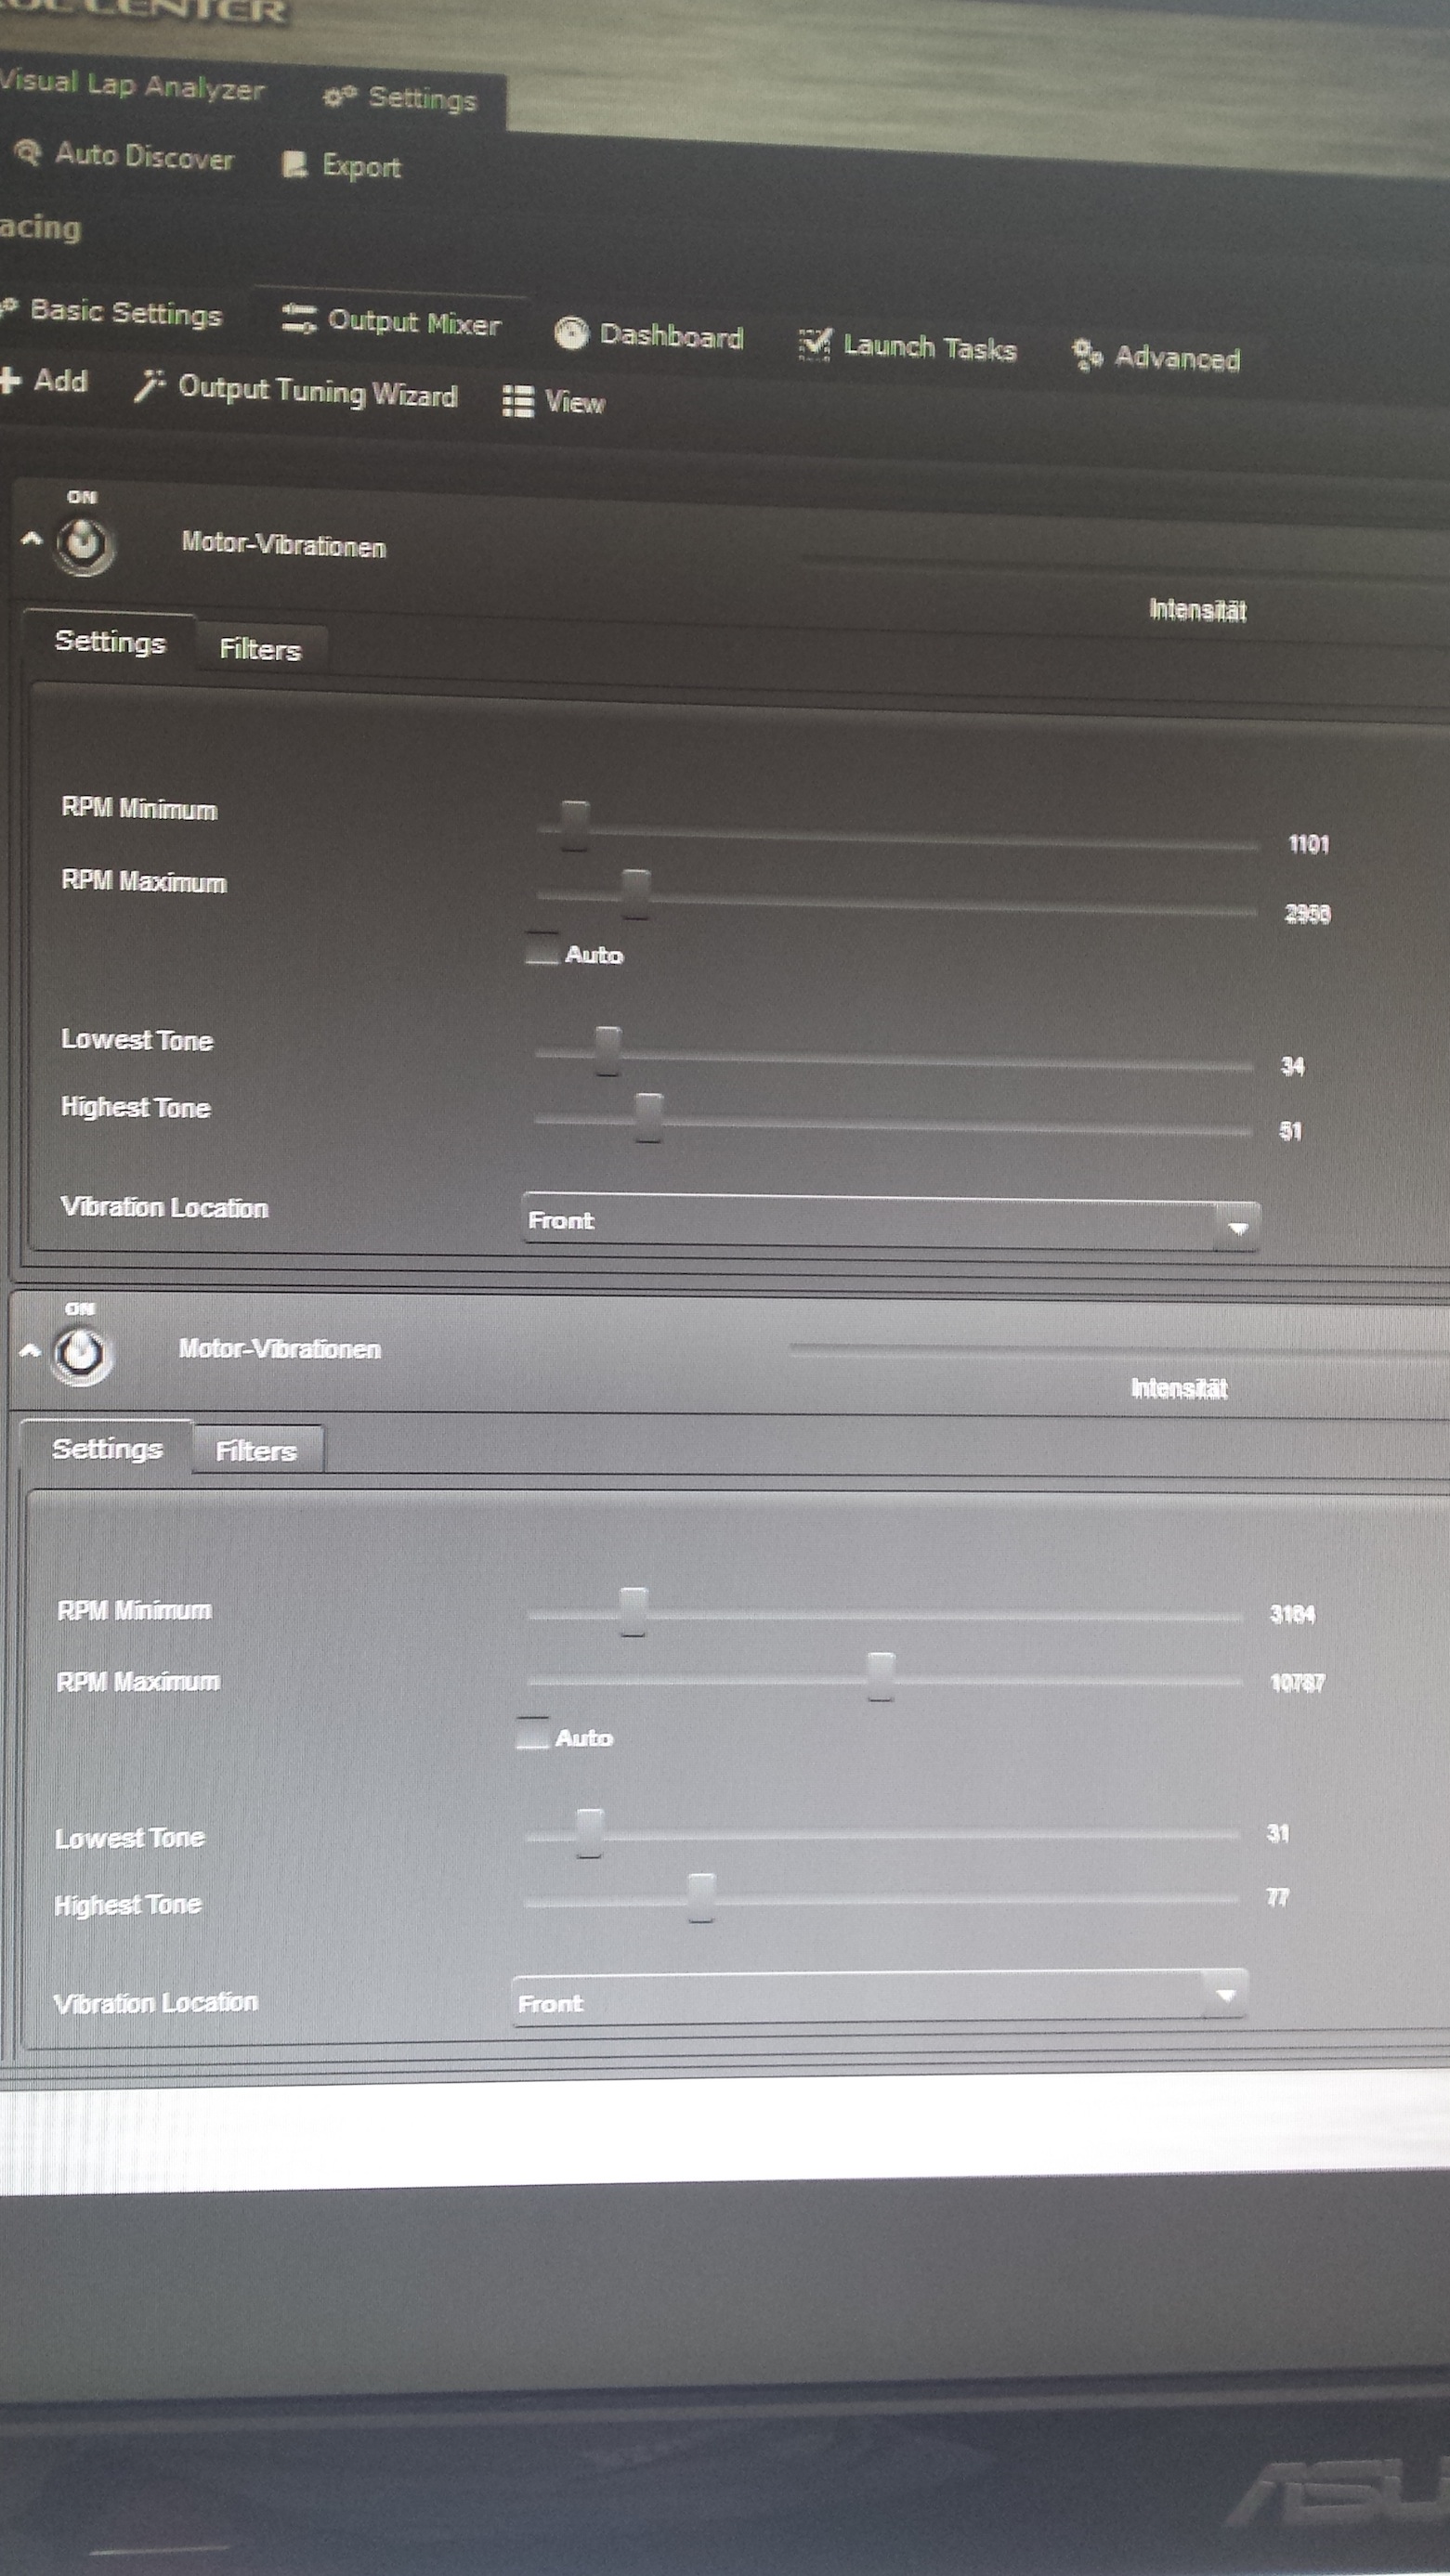Toggle the second Motor-Vibrationen ON power knob
This screenshot has height=2576, width=1450.
click(81, 1355)
